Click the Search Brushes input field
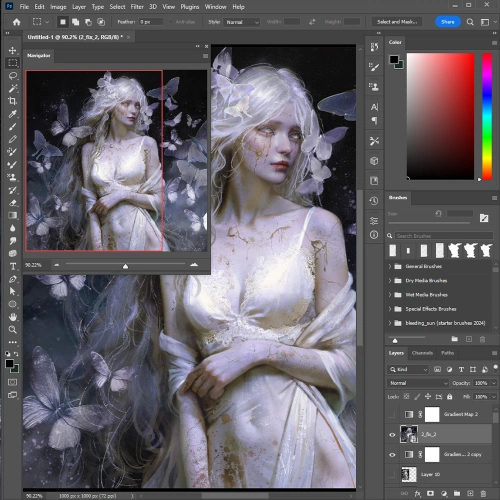Image resolution: width=500 pixels, height=500 pixels. (444, 236)
